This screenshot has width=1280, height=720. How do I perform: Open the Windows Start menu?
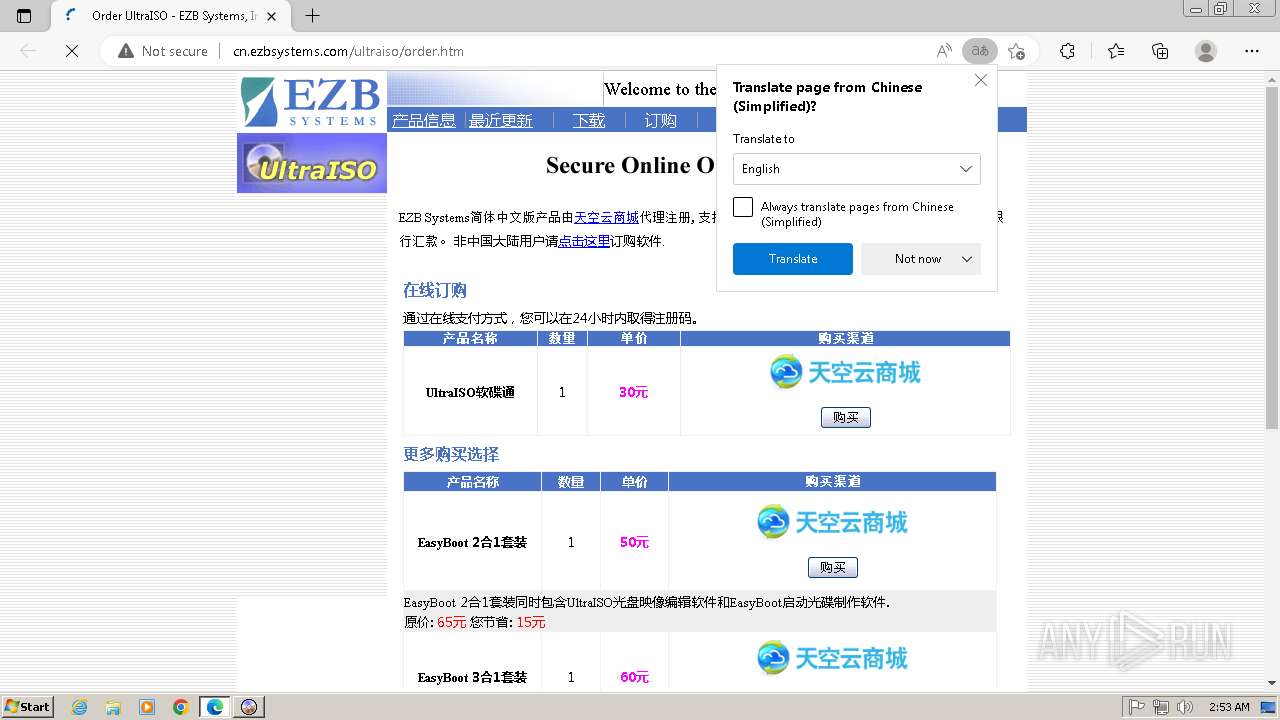pyautogui.click(x=28, y=706)
